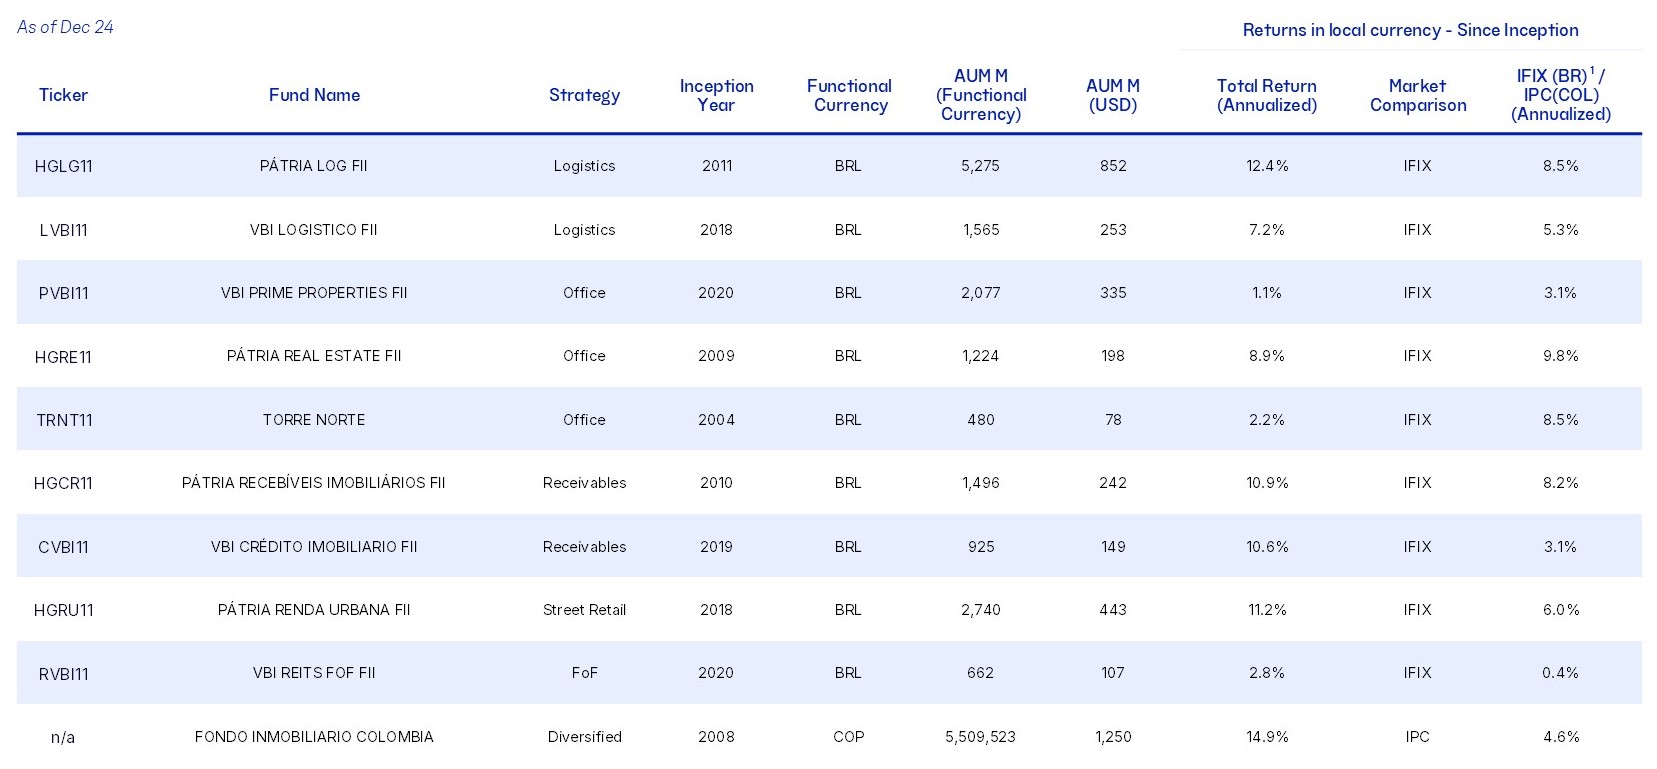Screen dimensions: 1657x769
Task: Select the TORRE NORTE fund name
Action: point(314,420)
